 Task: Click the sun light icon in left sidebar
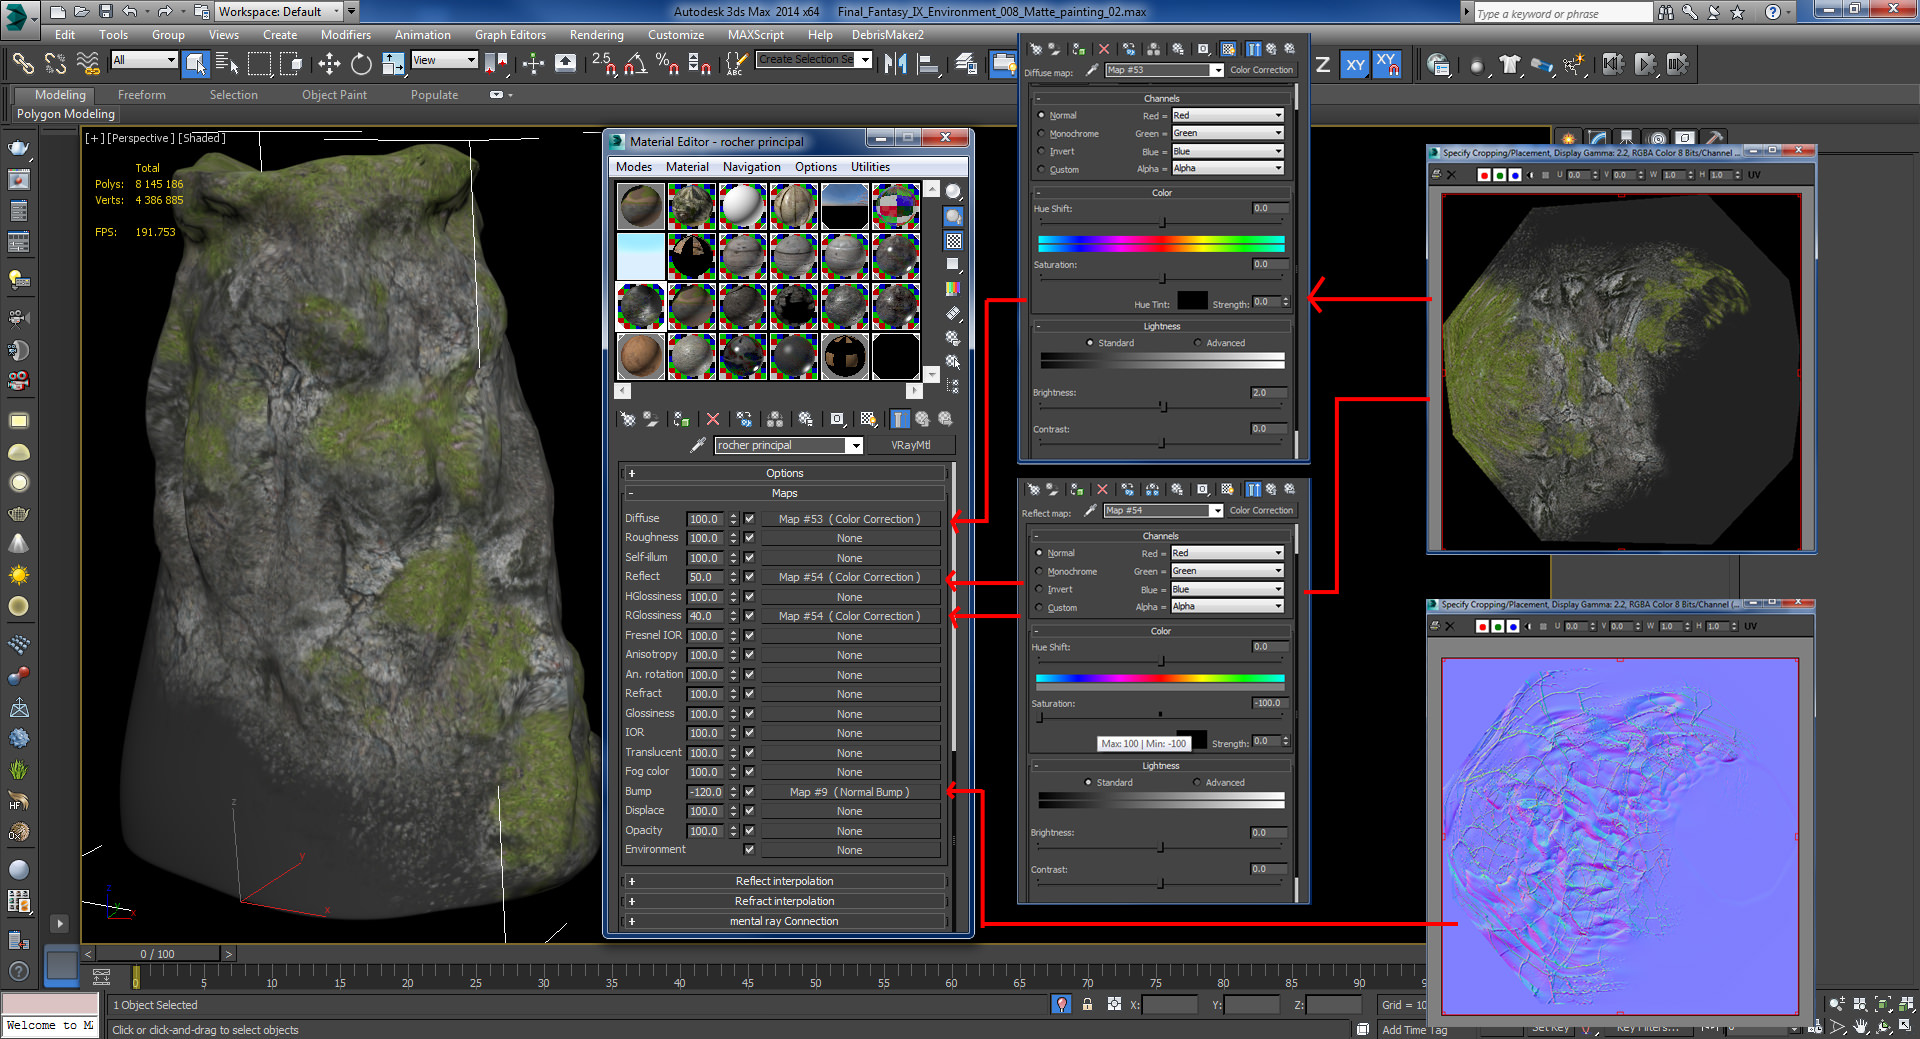click(x=18, y=575)
